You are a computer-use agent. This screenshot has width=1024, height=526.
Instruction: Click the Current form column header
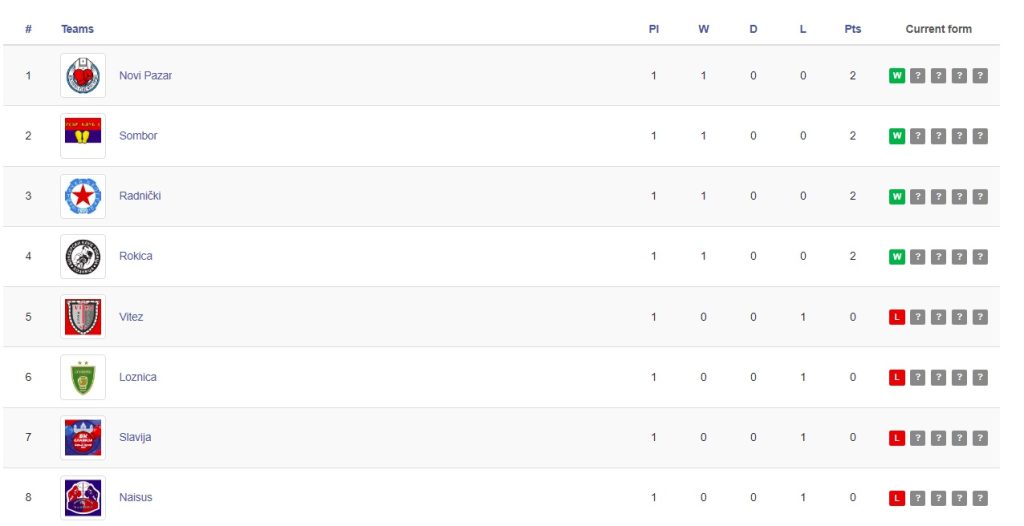point(938,29)
